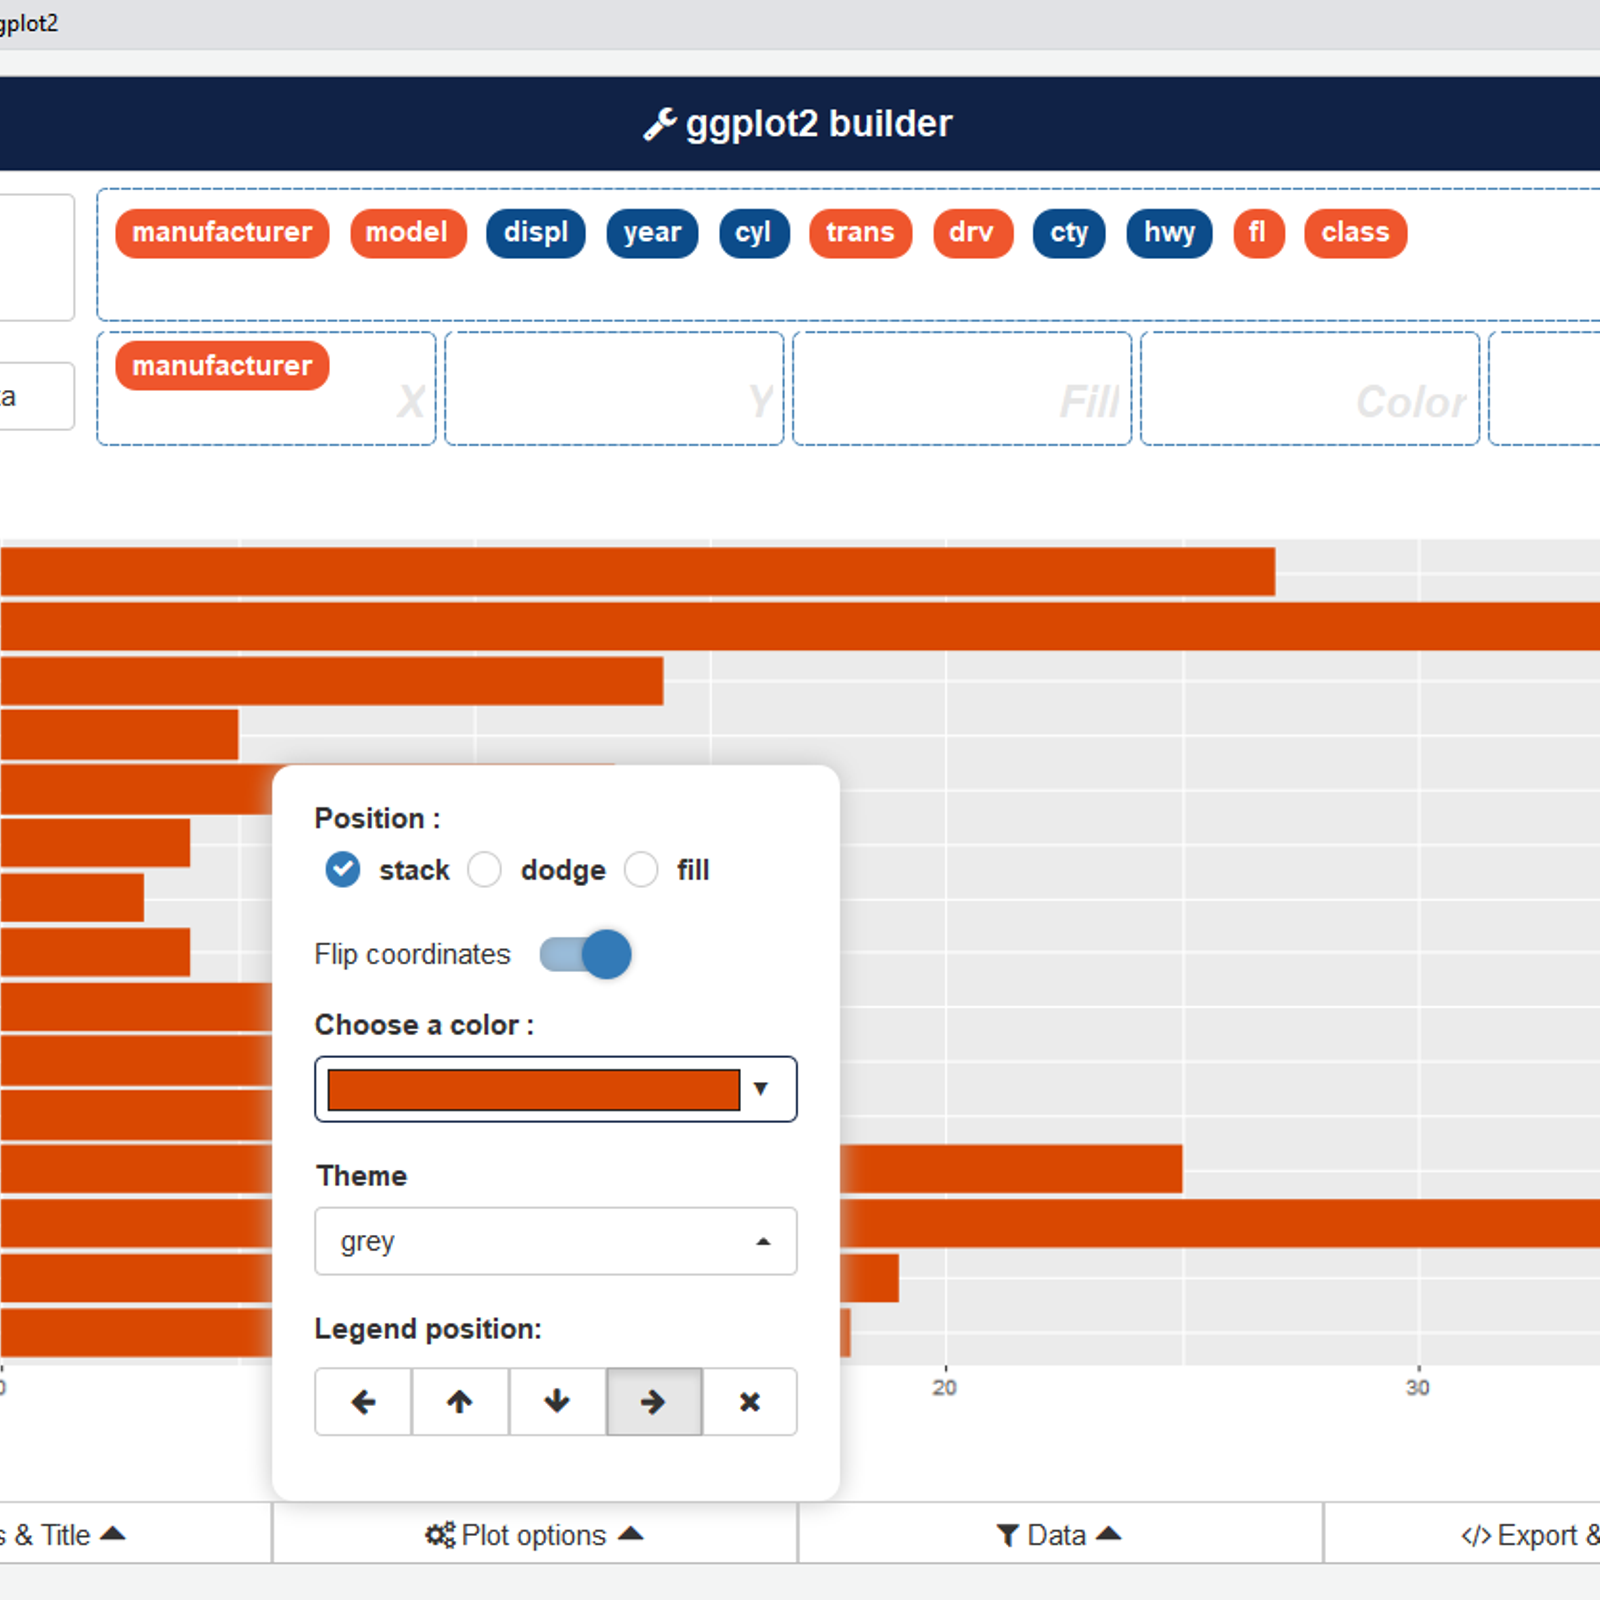Set legend position to top arrow
Image resolution: width=1600 pixels, height=1600 pixels.
click(460, 1402)
